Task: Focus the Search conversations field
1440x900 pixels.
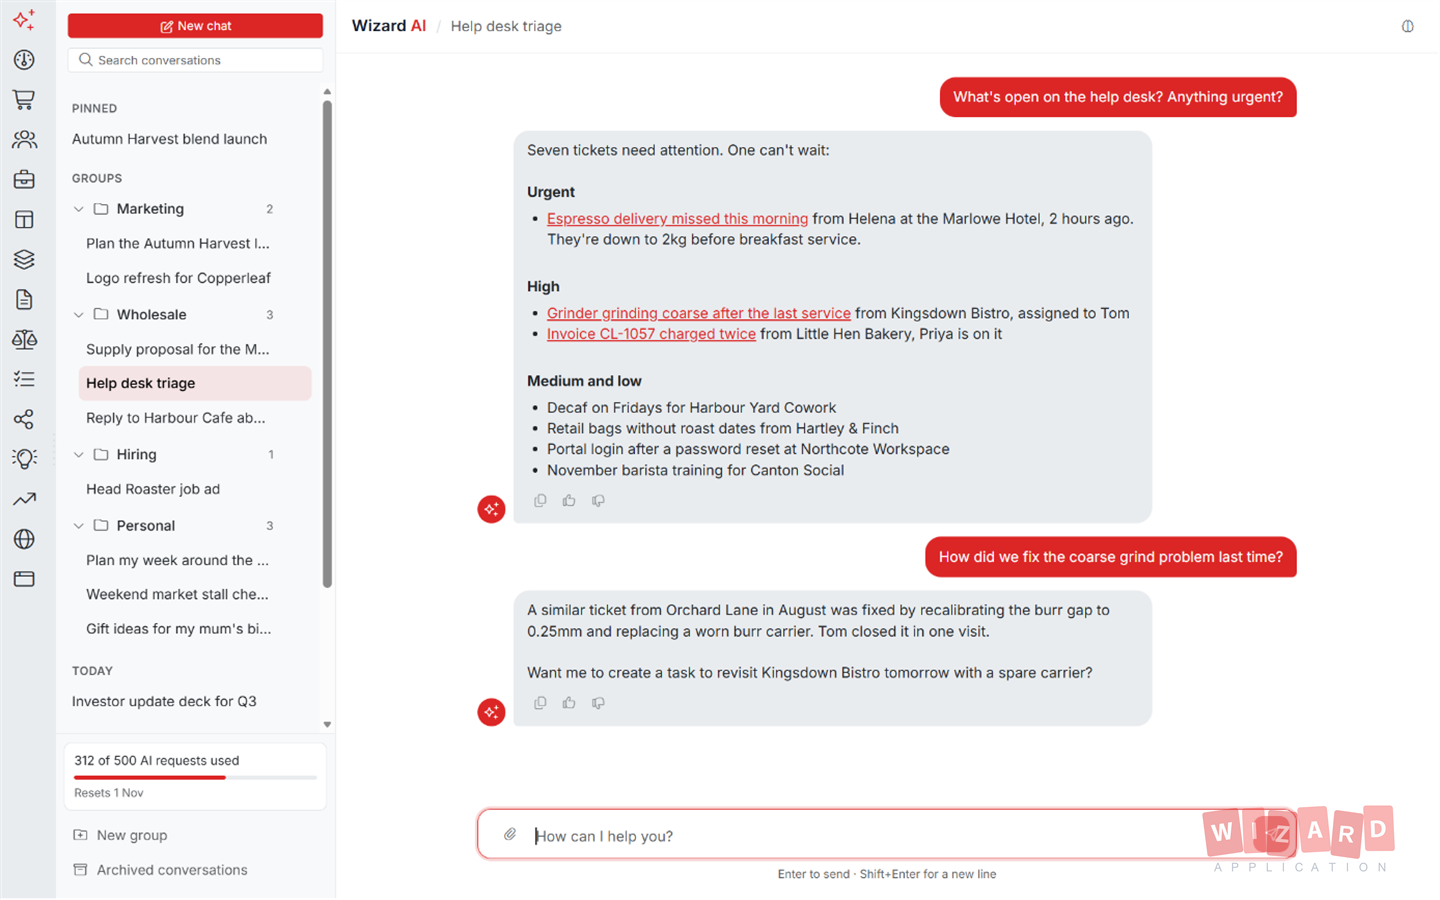Action: 195,60
